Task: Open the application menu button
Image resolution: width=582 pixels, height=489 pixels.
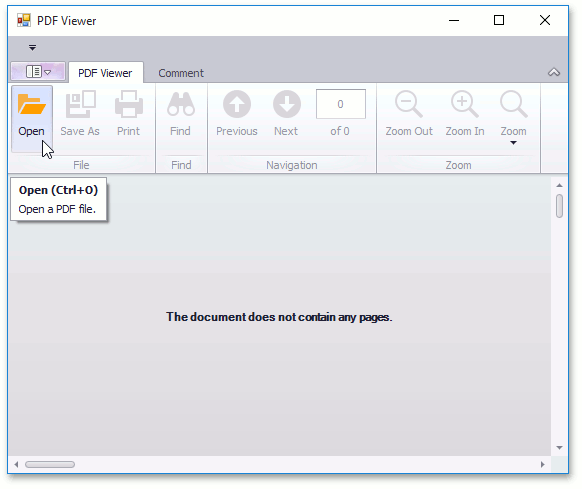Action: pyautogui.click(x=38, y=71)
